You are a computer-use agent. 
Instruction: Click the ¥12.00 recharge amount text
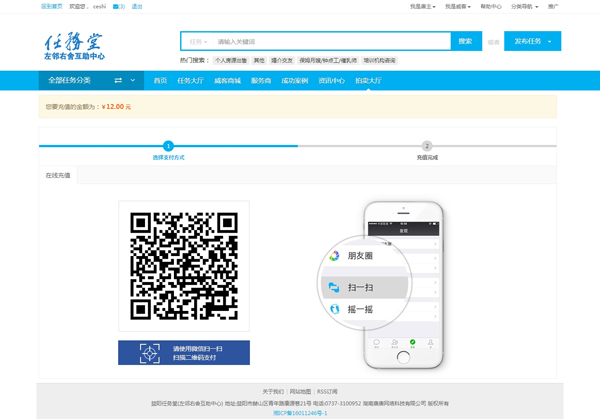click(116, 107)
